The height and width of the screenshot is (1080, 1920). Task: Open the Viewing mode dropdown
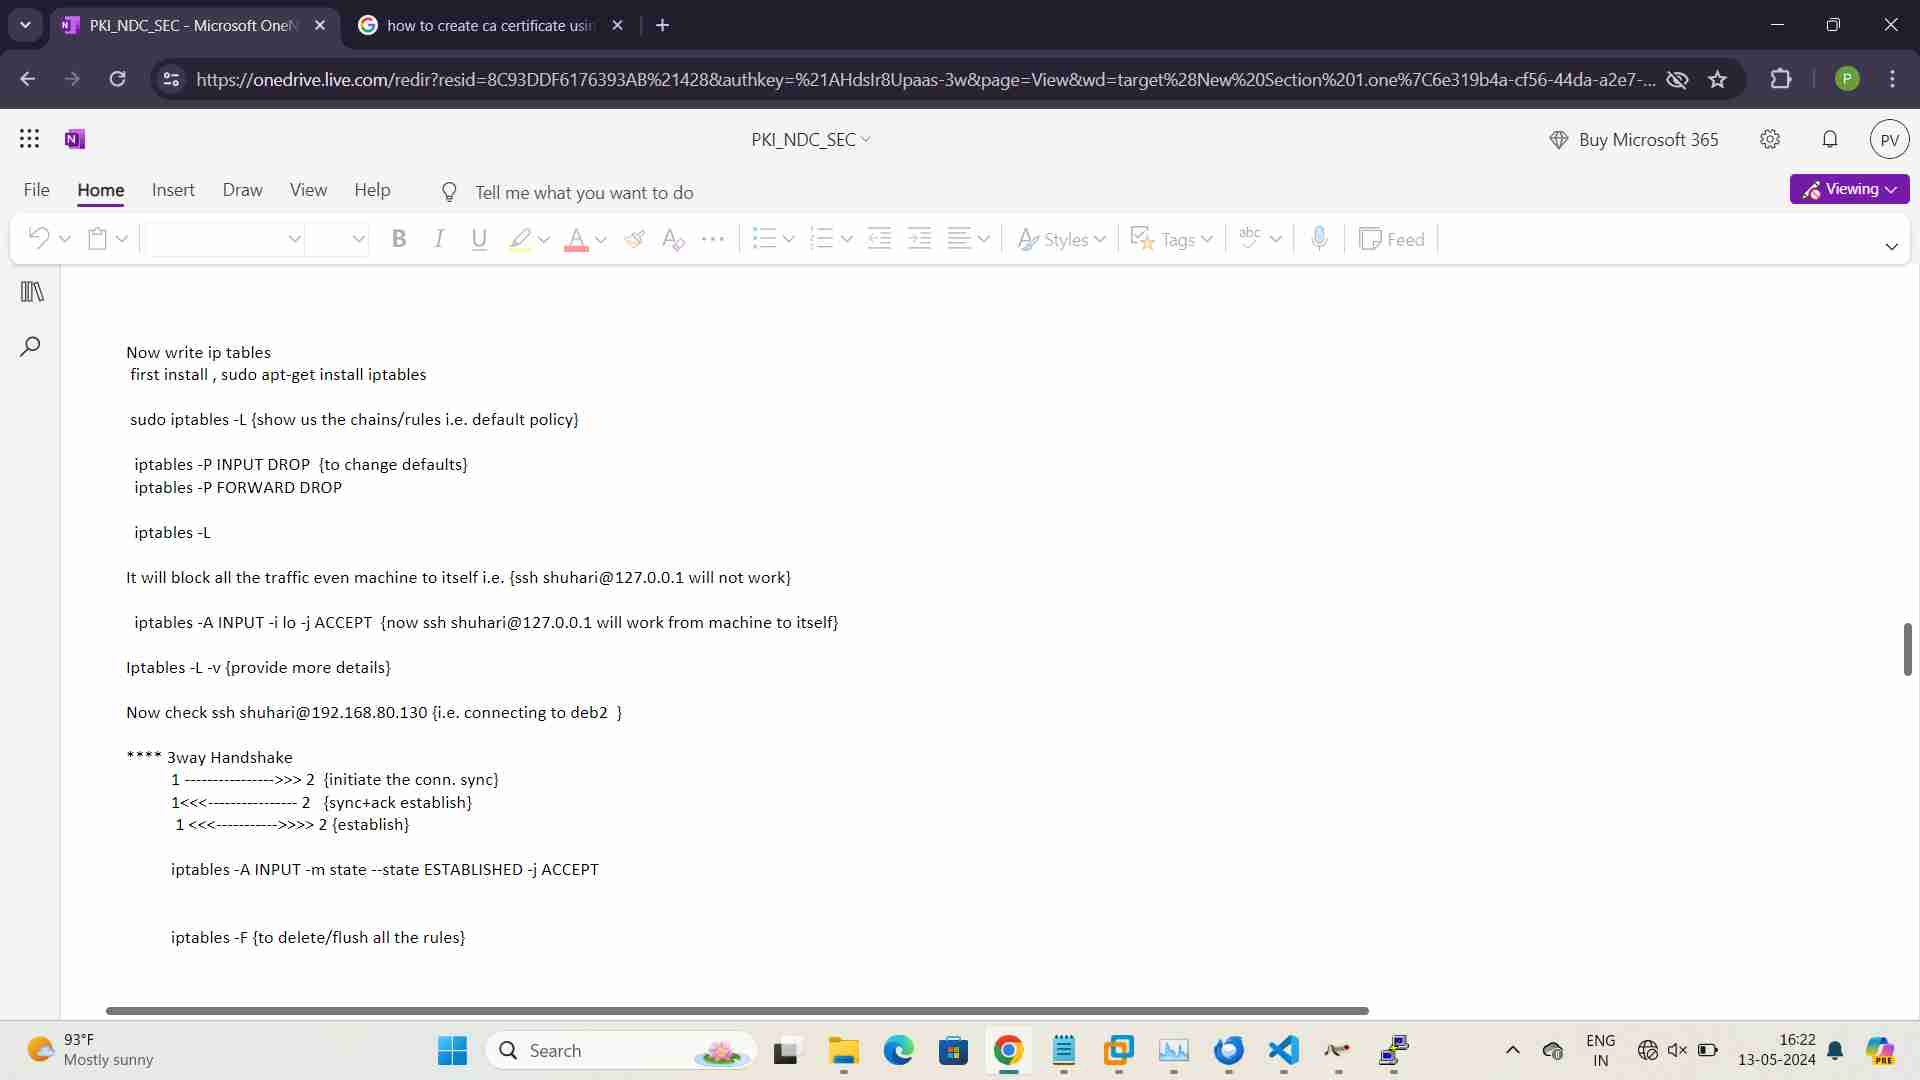click(x=1849, y=189)
